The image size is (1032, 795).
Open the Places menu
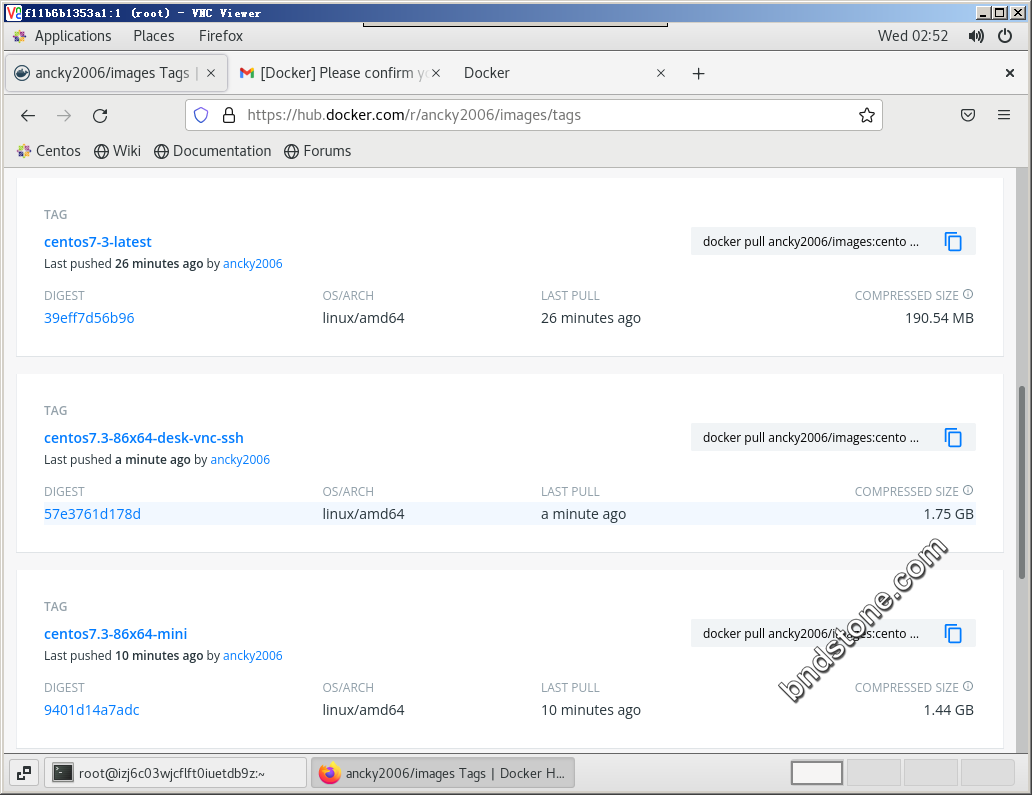coord(154,36)
